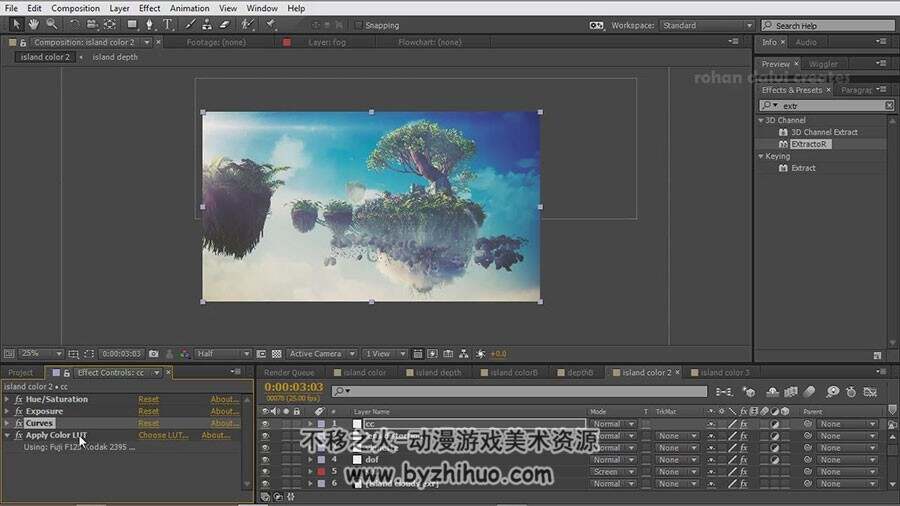This screenshot has width=900, height=506.
Task: Toggle the lock on Effect Controls panel
Action: pos(67,372)
